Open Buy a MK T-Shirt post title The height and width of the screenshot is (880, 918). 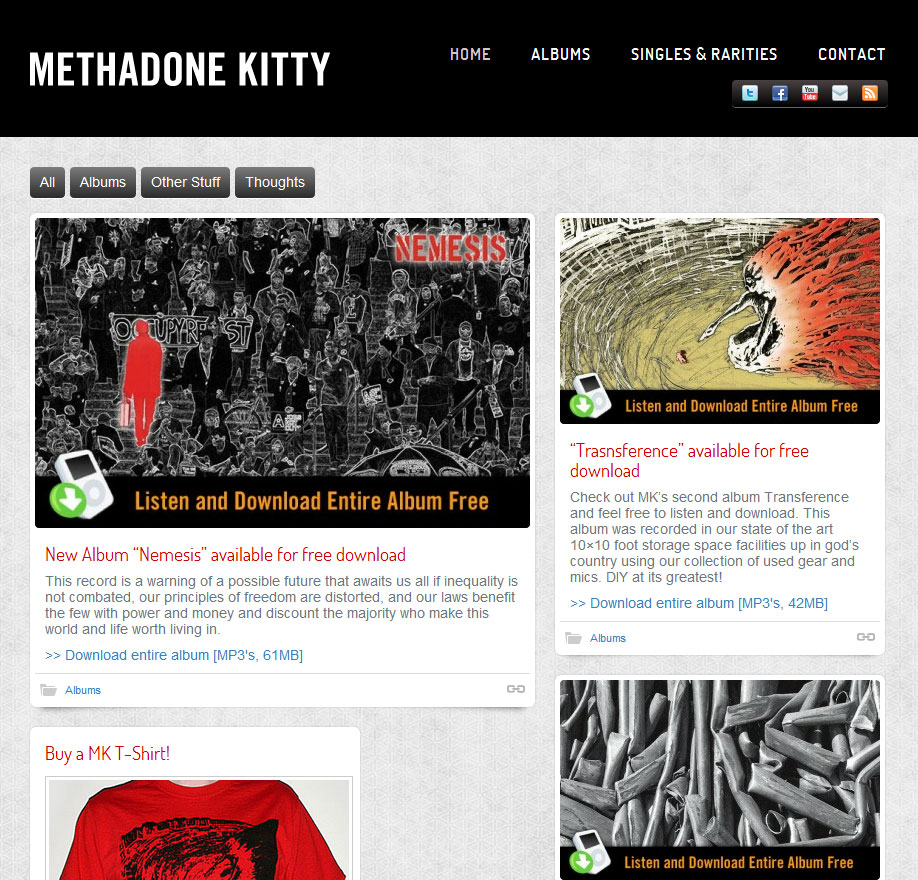pos(108,754)
